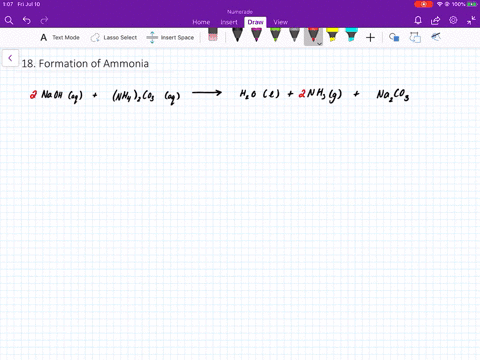Tap the handwritten 'NH3 (g)' term
This screenshot has width=480, height=360.
[x=324, y=95]
